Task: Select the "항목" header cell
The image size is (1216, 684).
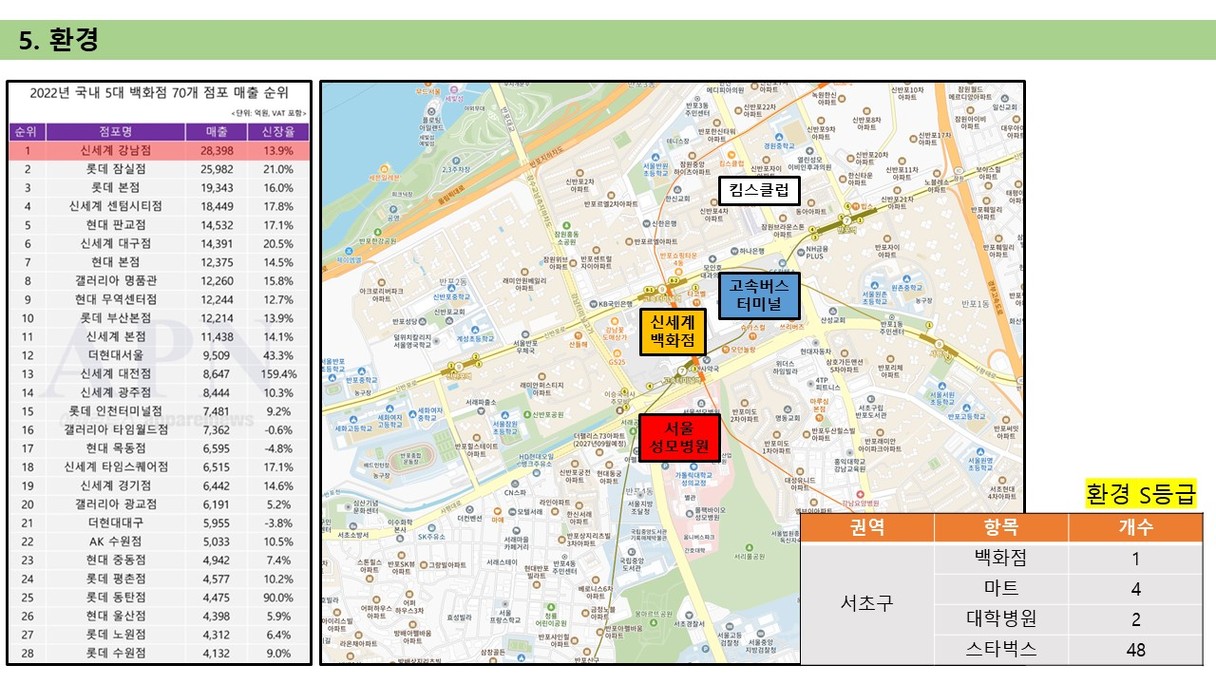Action: tap(1000, 528)
